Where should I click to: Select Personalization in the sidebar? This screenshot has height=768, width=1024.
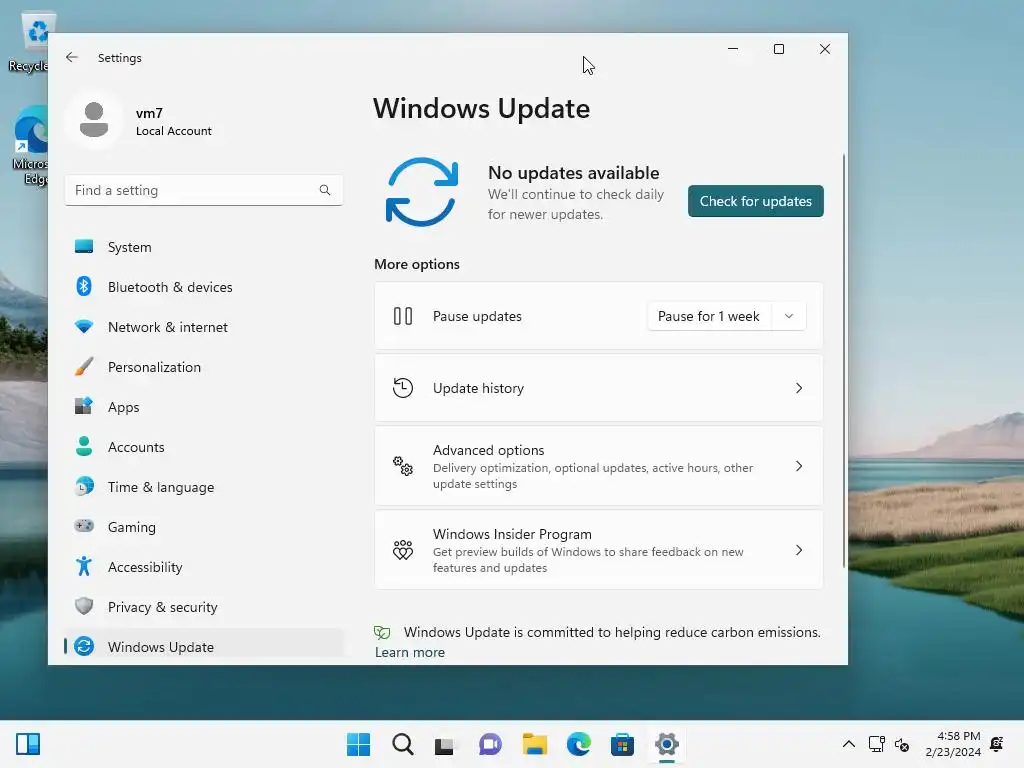(x=204, y=366)
